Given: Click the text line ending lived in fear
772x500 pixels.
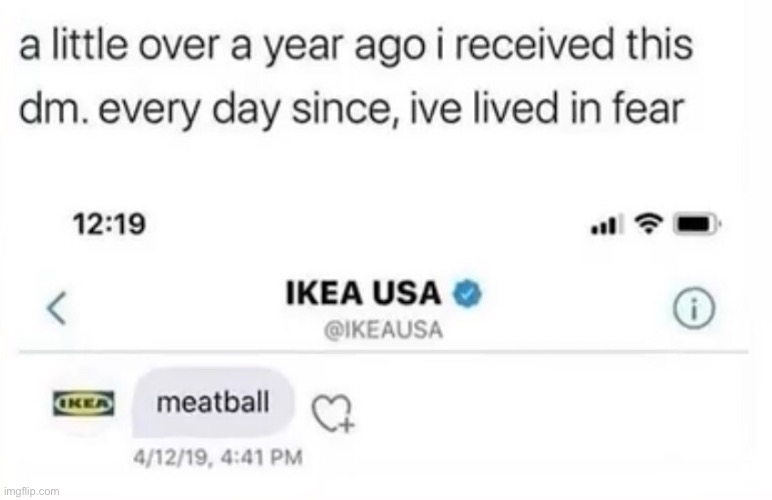Looking at the screenshot, I should click(352, 109).
